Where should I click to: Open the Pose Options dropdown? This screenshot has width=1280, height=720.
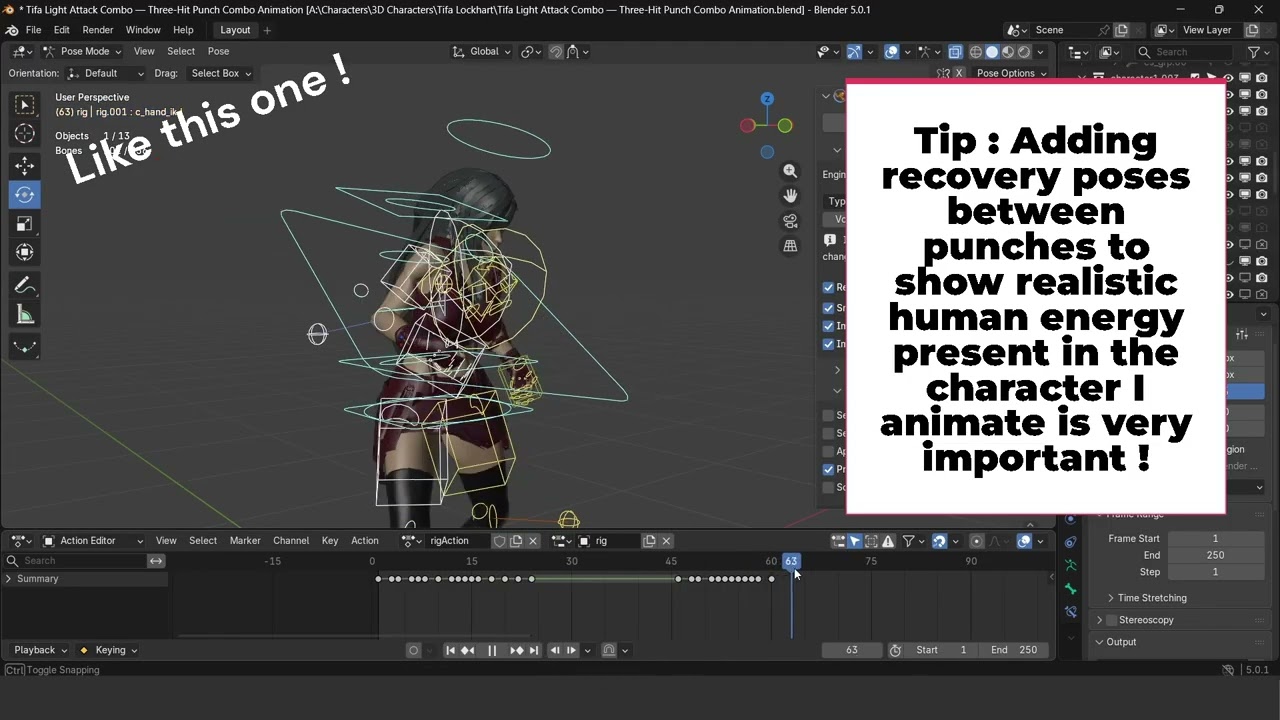point(1011,73)
